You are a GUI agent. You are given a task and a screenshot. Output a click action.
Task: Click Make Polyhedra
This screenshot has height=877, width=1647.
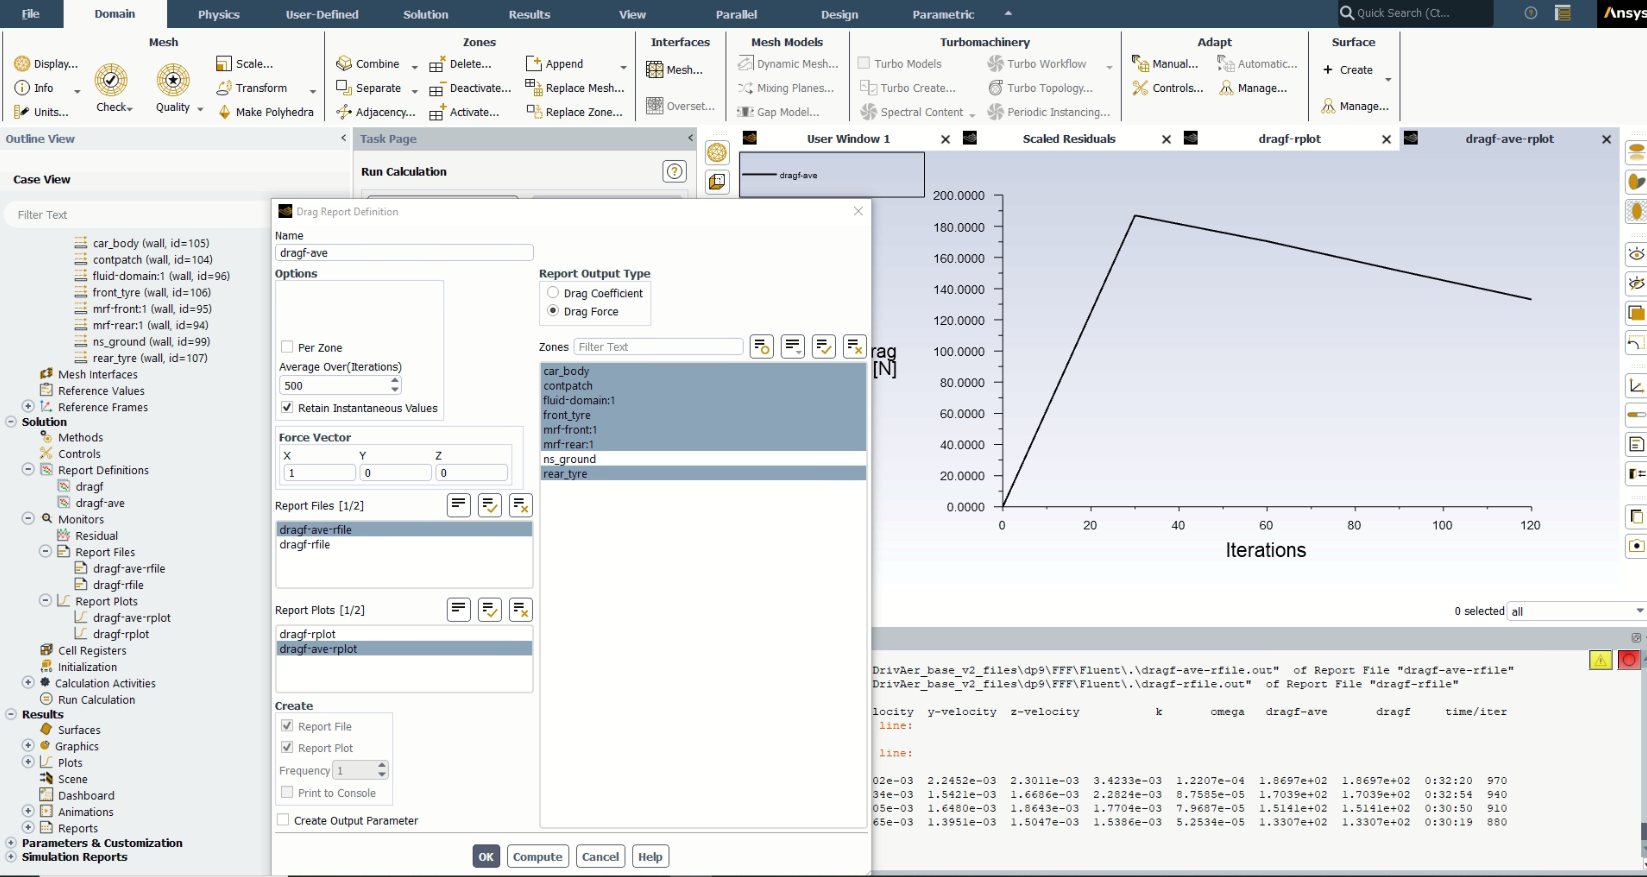click(265, 112)
